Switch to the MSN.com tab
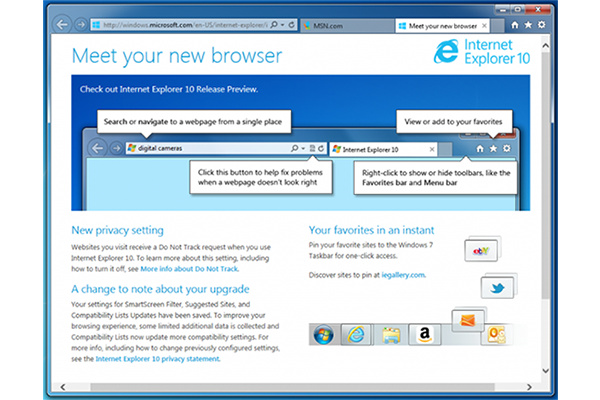The image size is (600, 400). pos(347,26)
